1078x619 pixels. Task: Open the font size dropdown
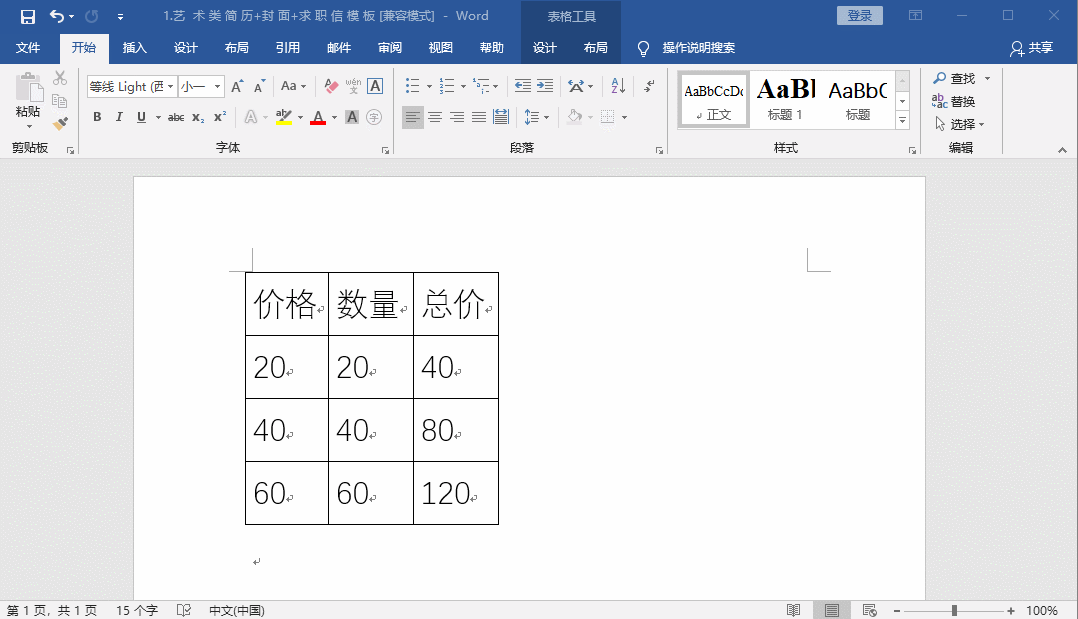coord(217,86)
